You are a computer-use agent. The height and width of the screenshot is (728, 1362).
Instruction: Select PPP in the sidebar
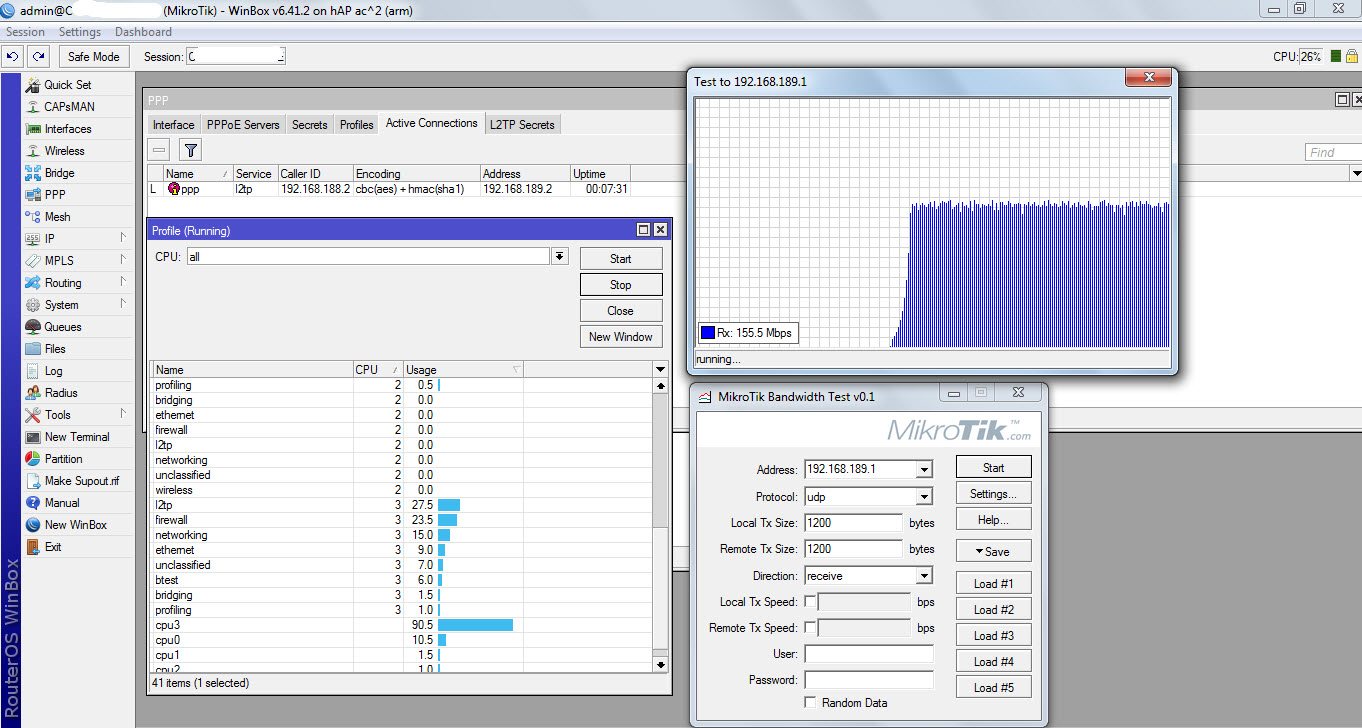coord(55,195)
